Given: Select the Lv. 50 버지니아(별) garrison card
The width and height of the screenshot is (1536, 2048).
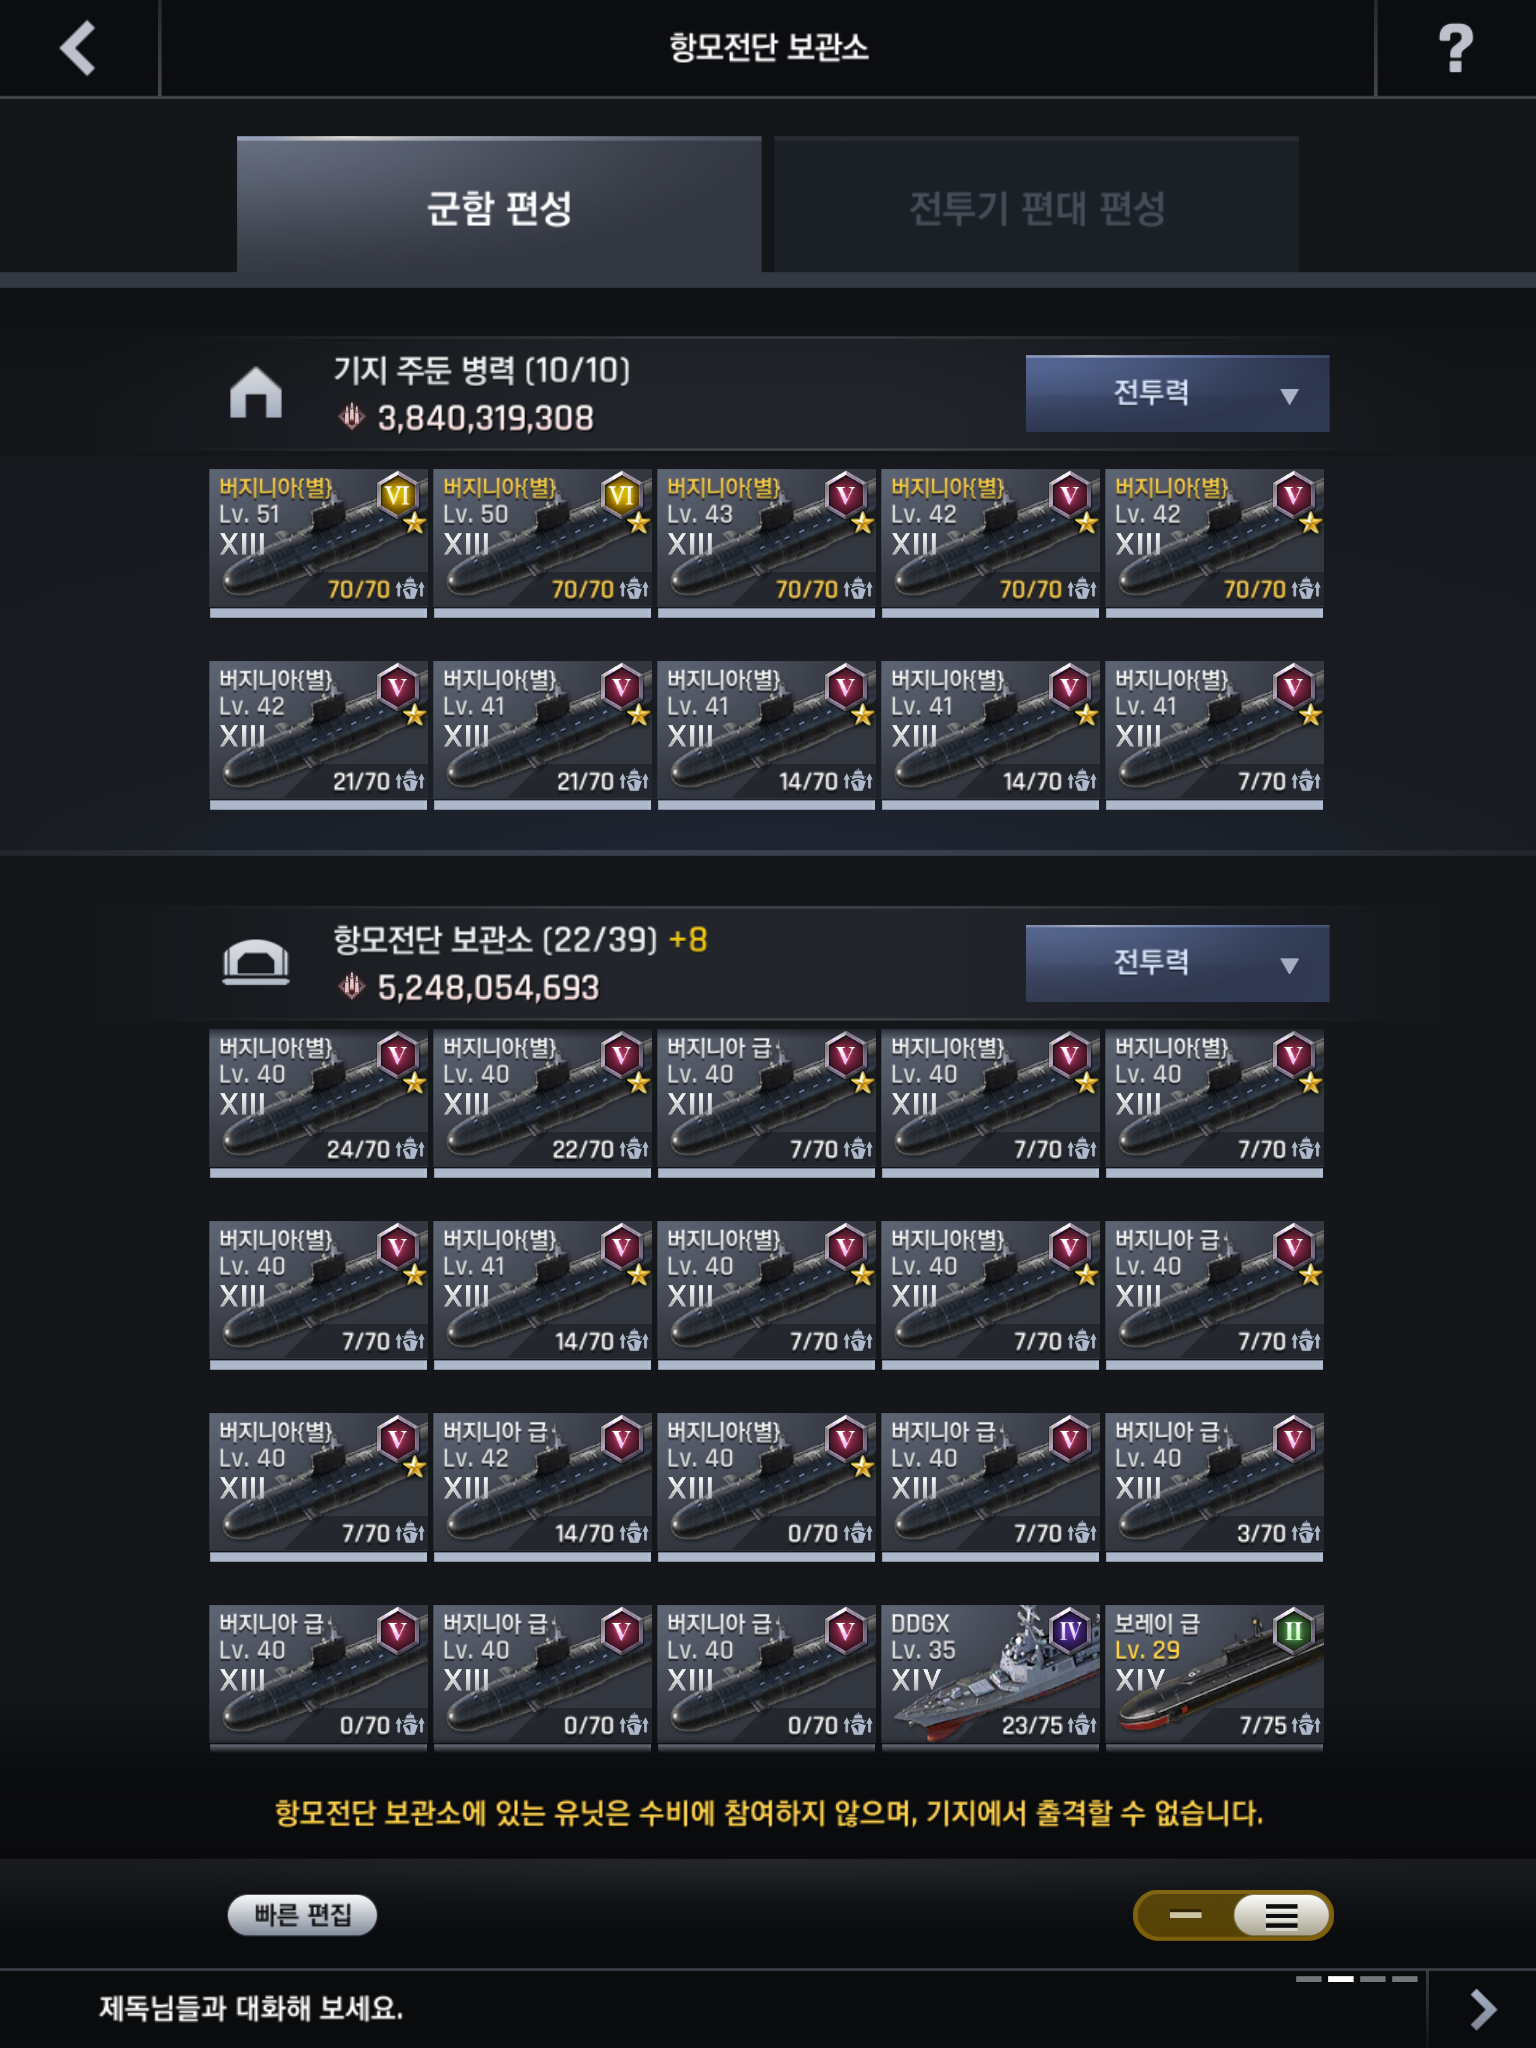Looking at the screenshot, I should pos(542,543).
